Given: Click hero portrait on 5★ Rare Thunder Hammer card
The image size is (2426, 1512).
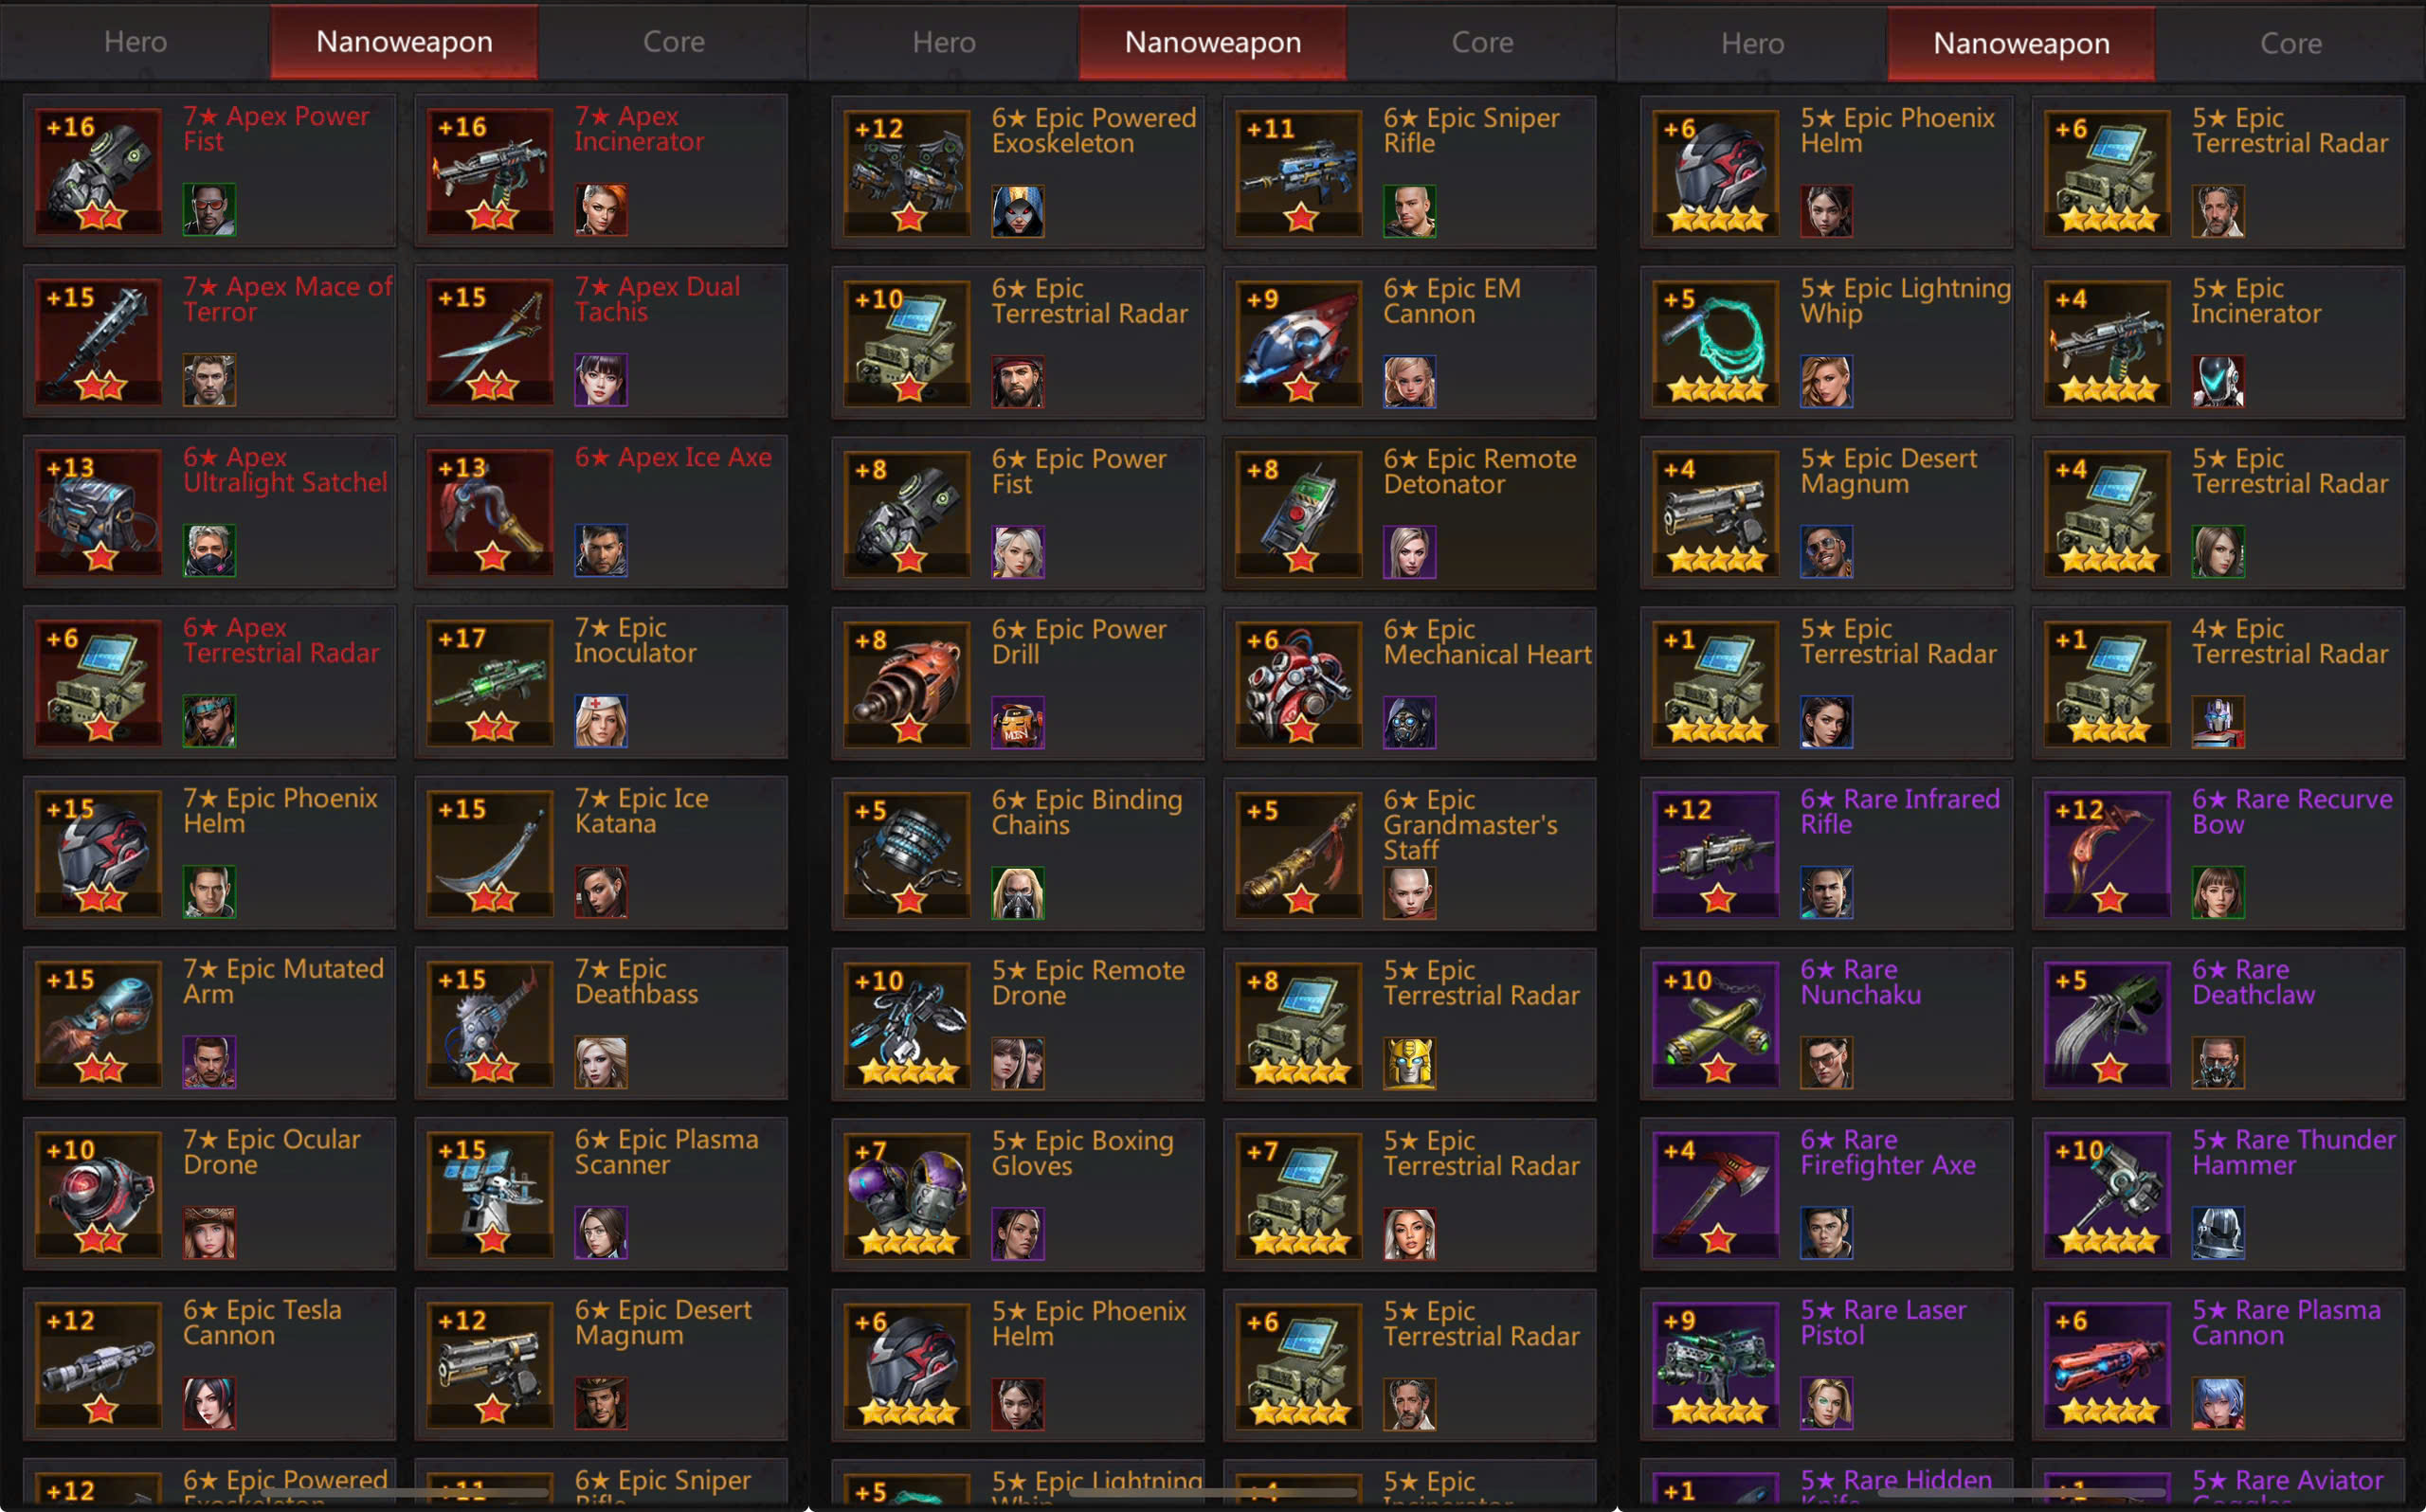Looking at the screenshot, I should click(2219, 1234).
